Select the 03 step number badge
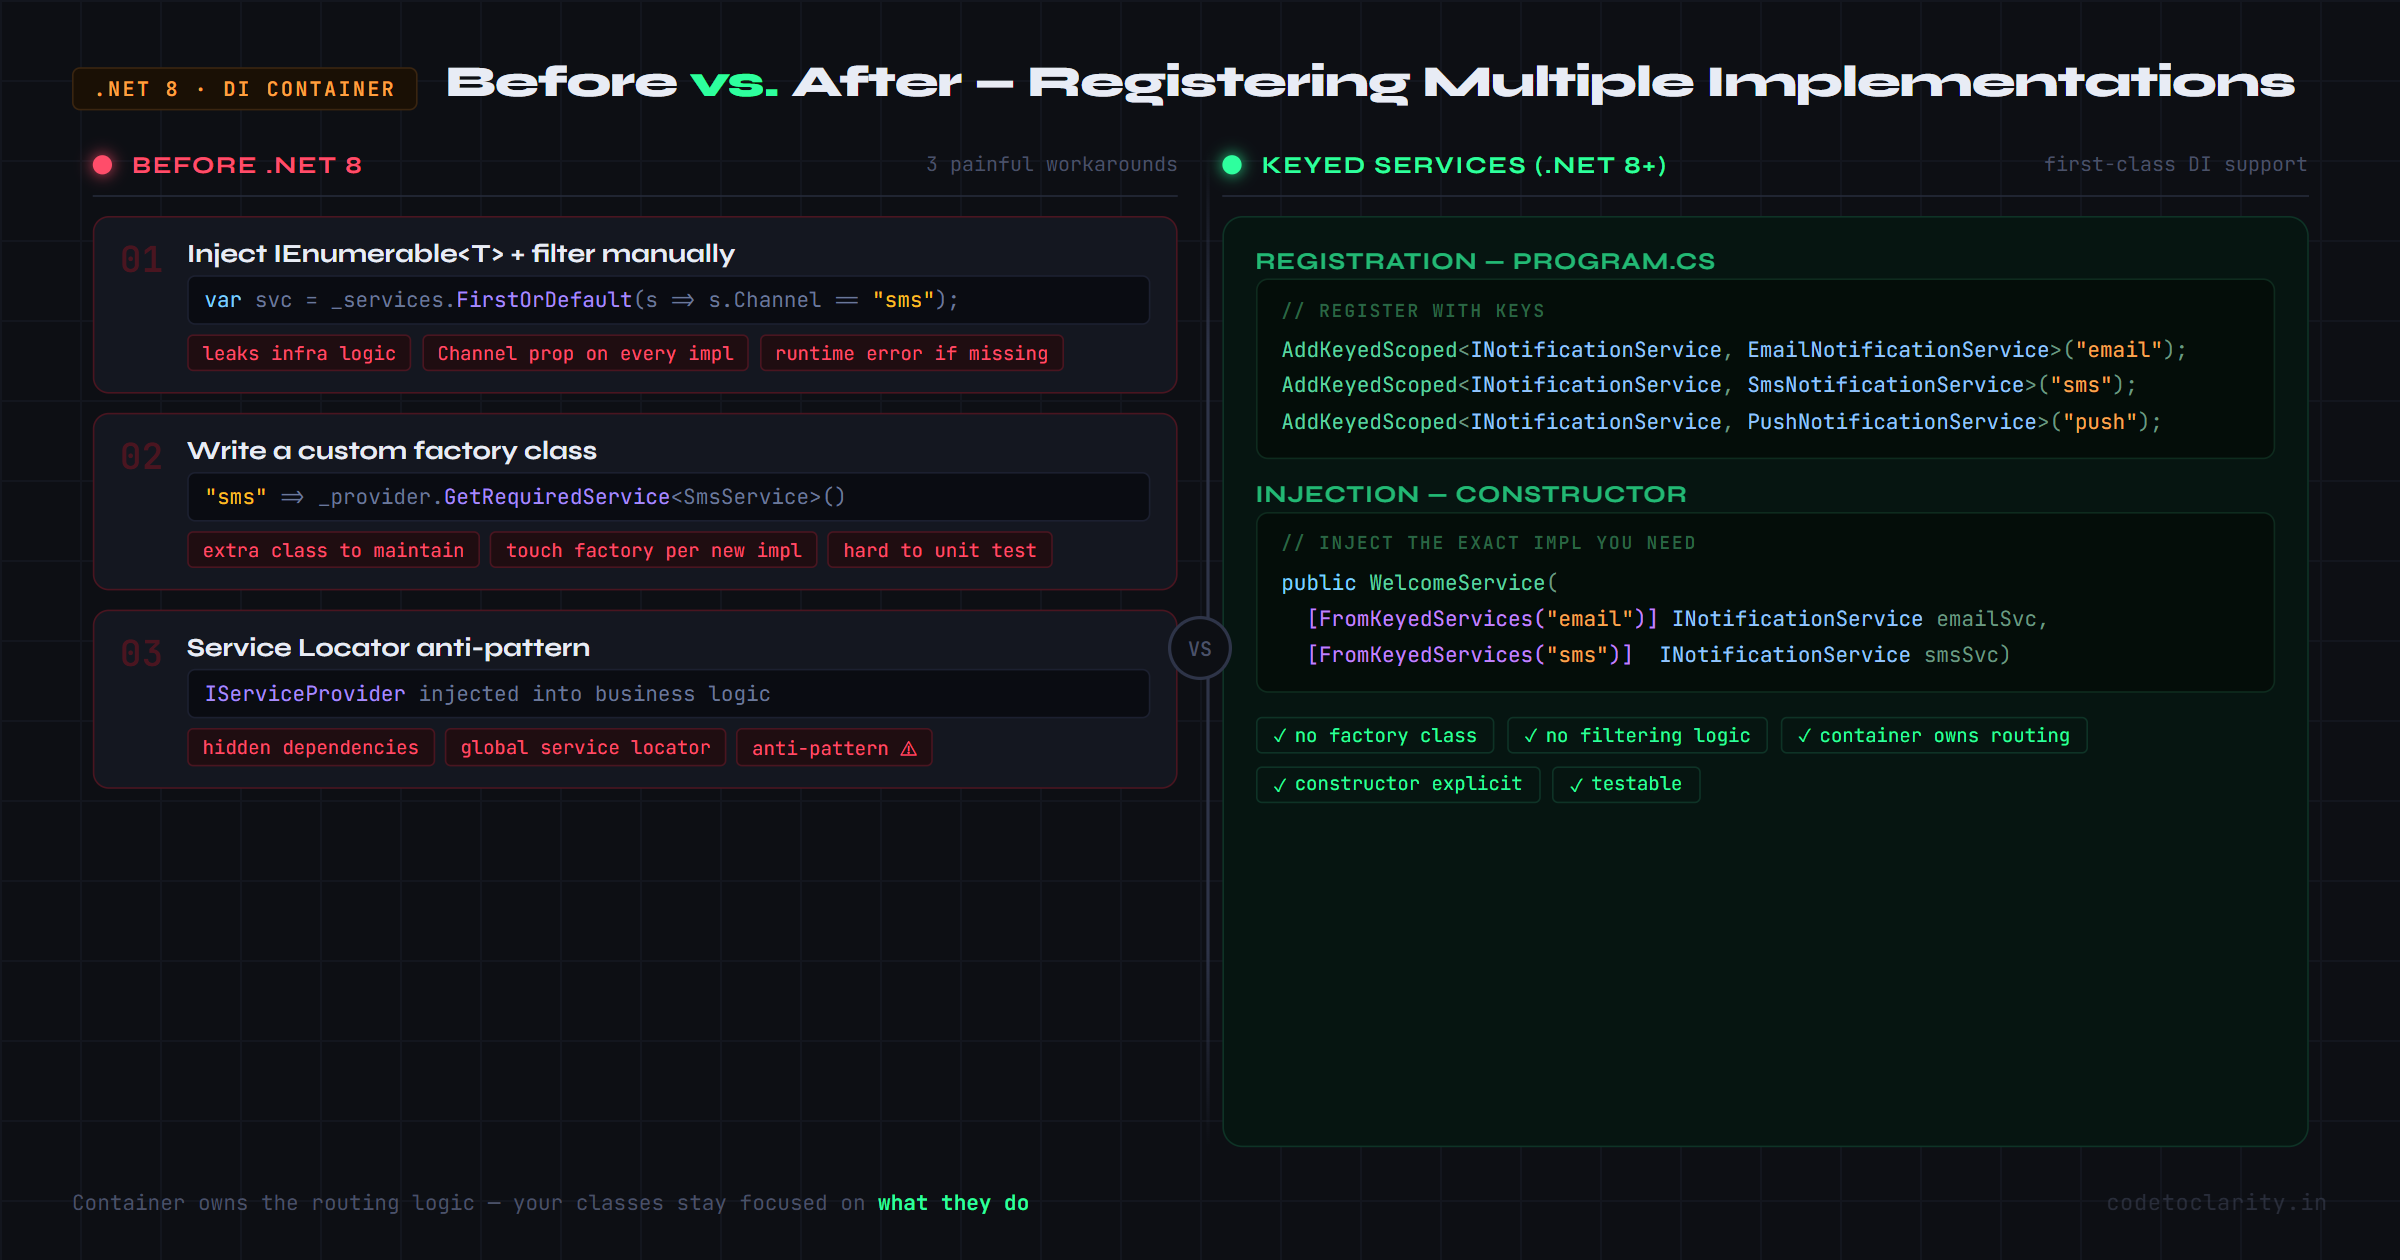The image size is (2400, 1260). click(x=140, y=653)
